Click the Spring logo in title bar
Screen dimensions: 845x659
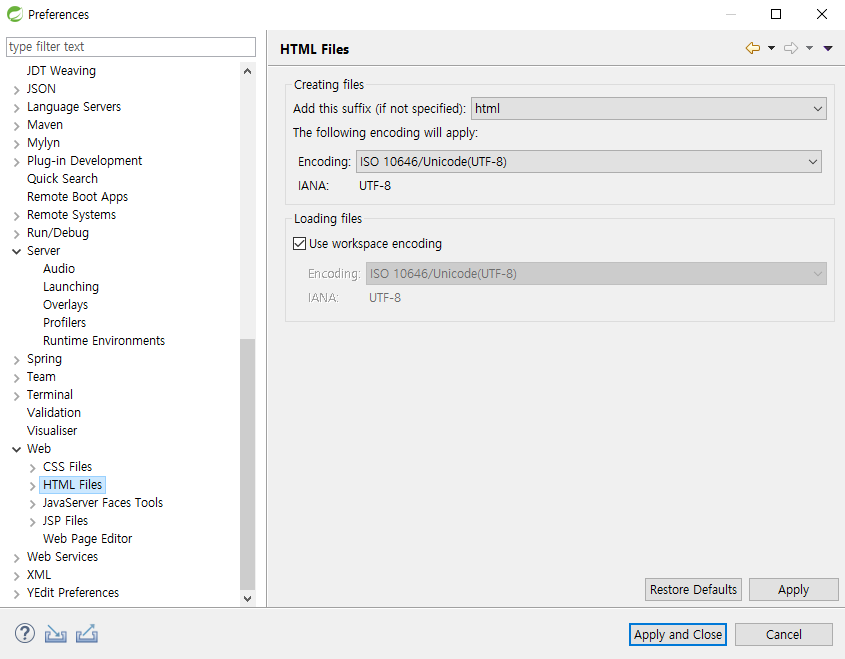(15, 14)
